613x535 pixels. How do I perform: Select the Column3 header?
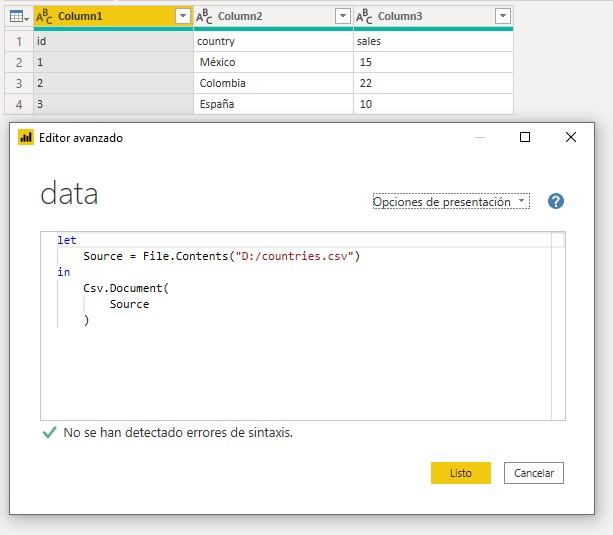click(433, 16)
